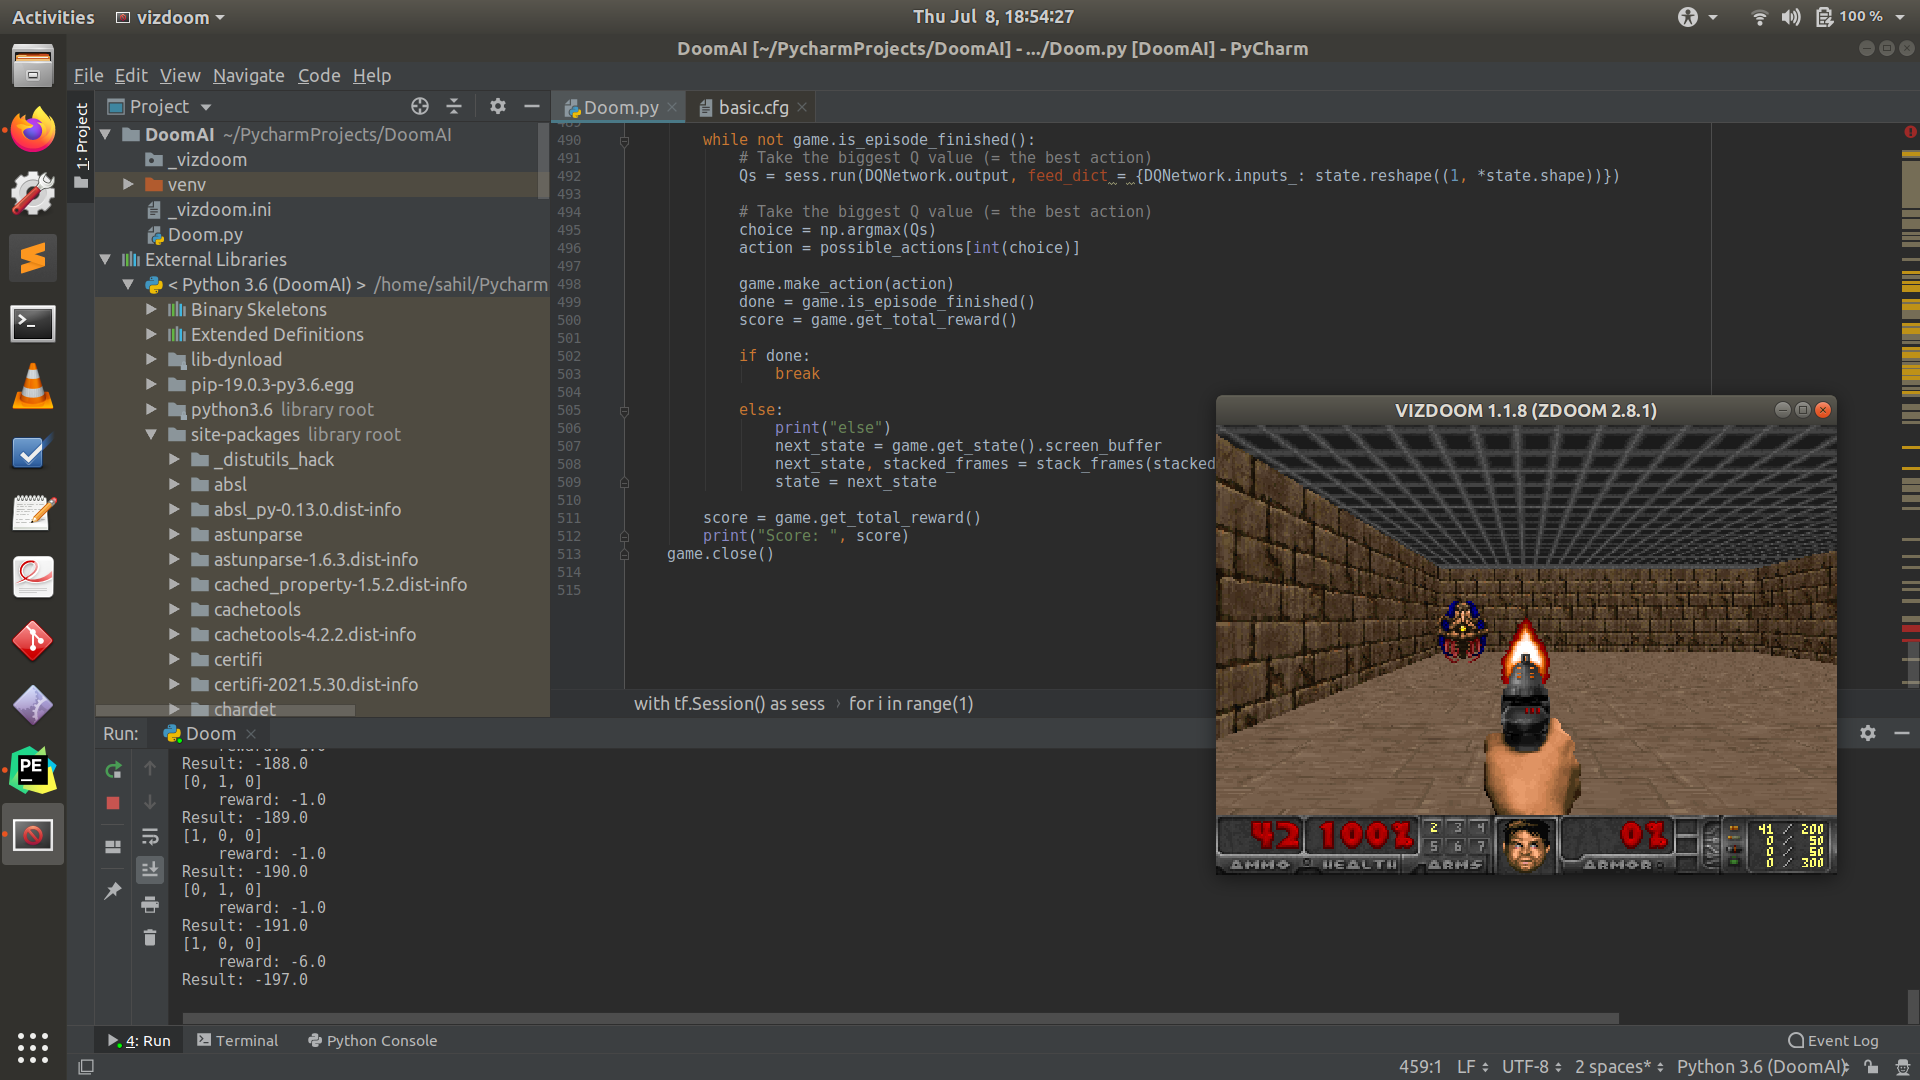Close the Doom run tab
Viewport: 1920px width, 1080px height.
251,733
